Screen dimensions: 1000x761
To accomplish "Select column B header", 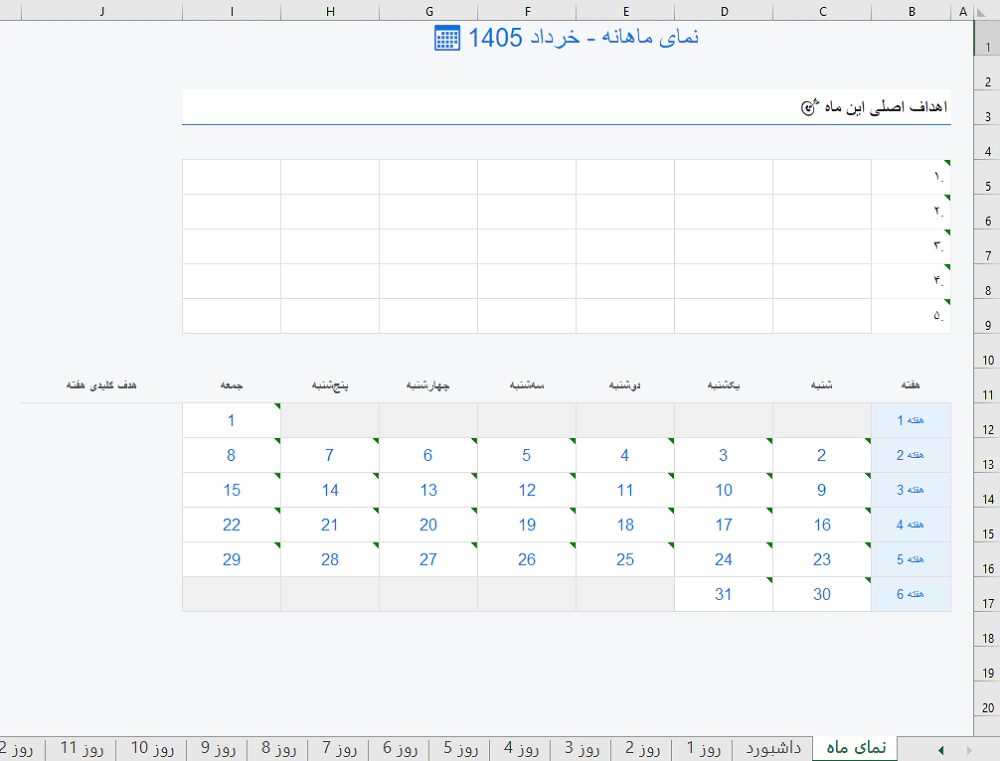I will (911, 12).
